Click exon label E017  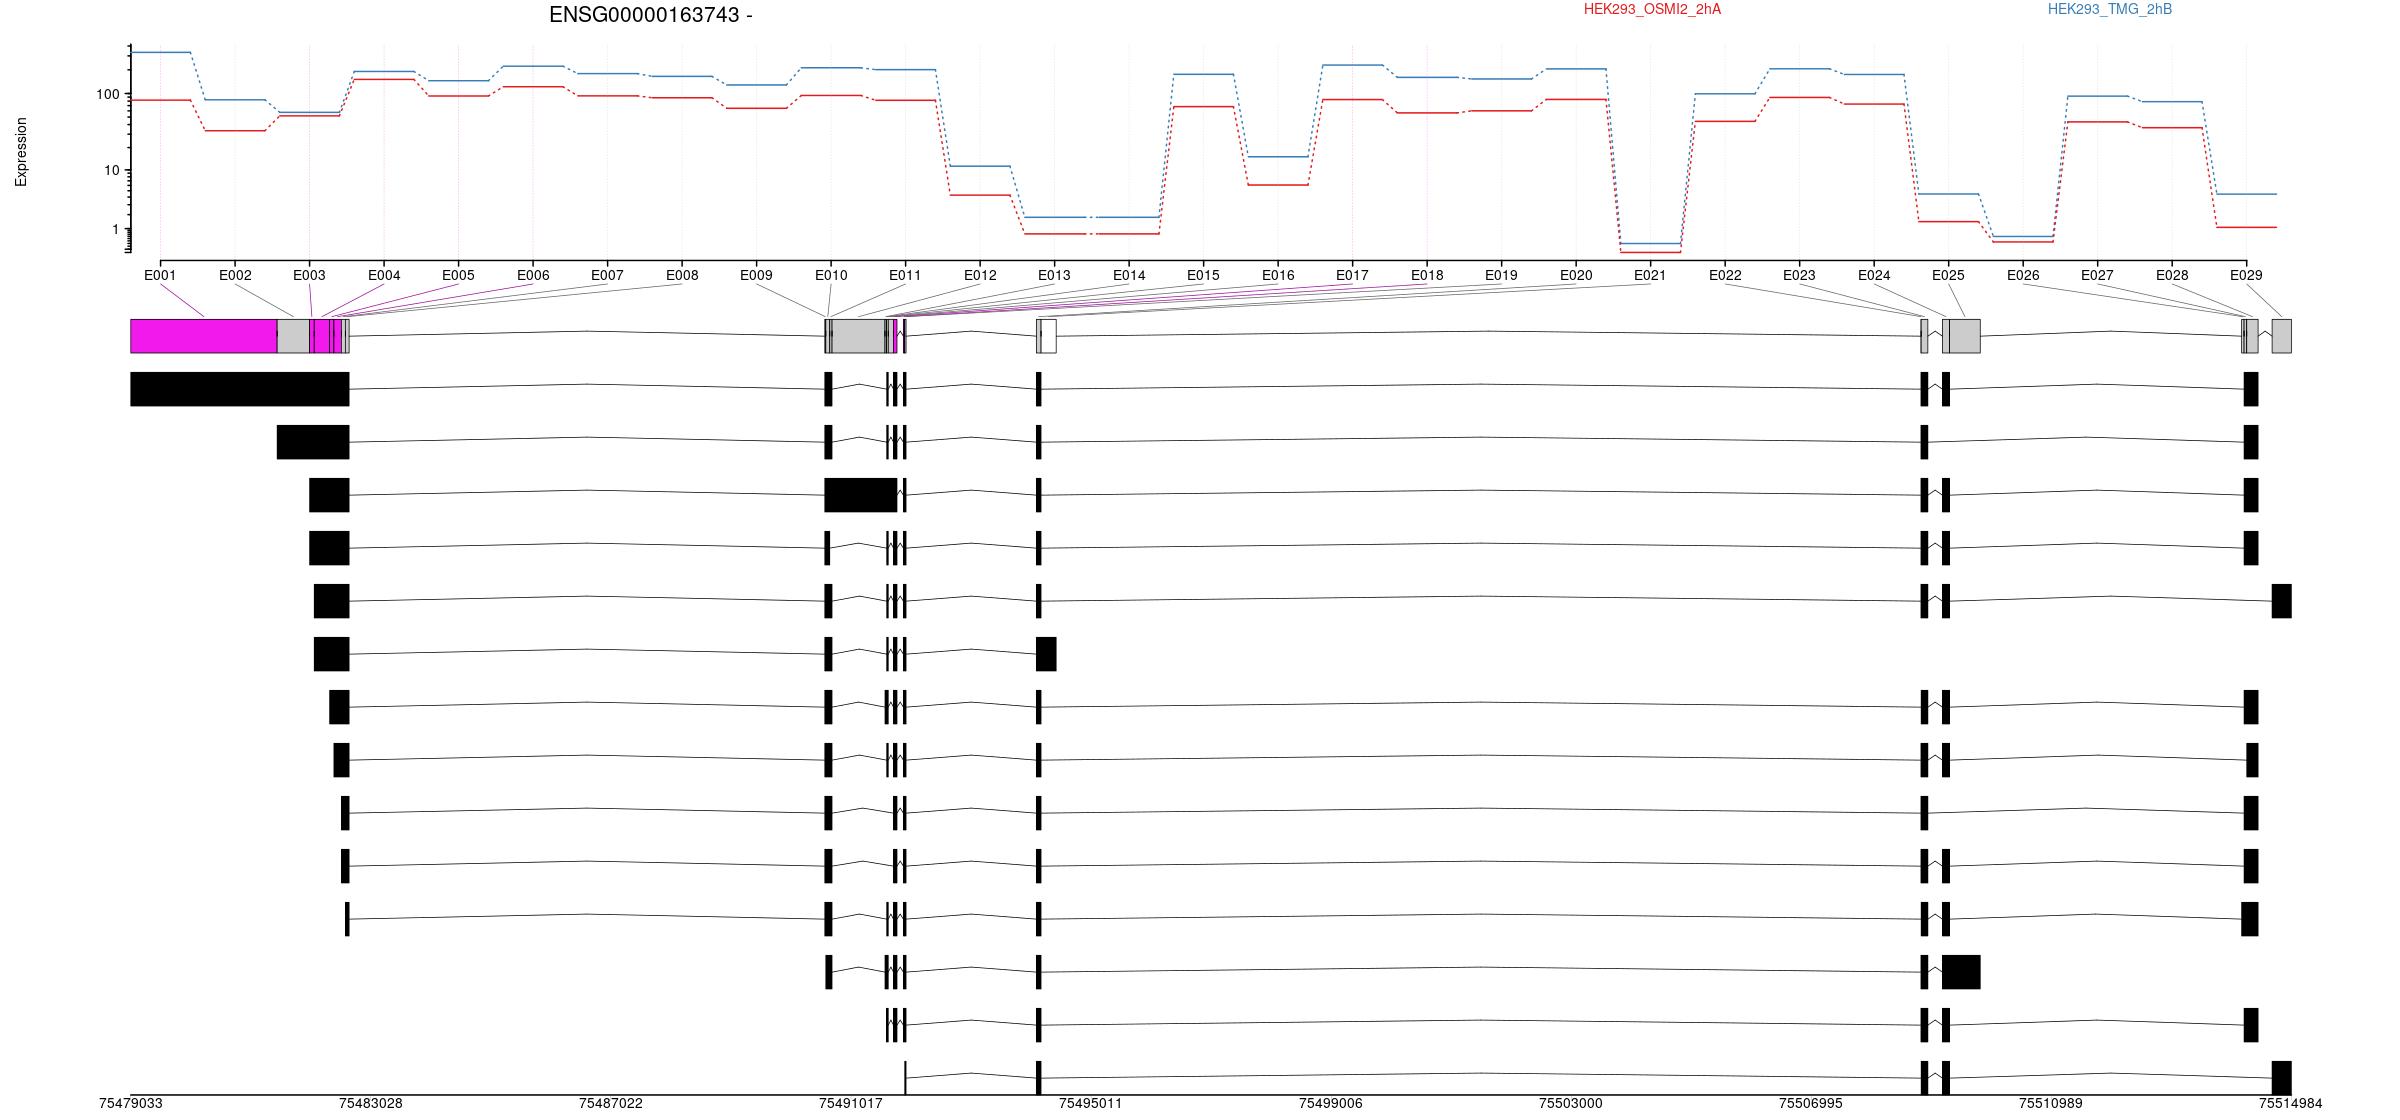pos(1352,275)
